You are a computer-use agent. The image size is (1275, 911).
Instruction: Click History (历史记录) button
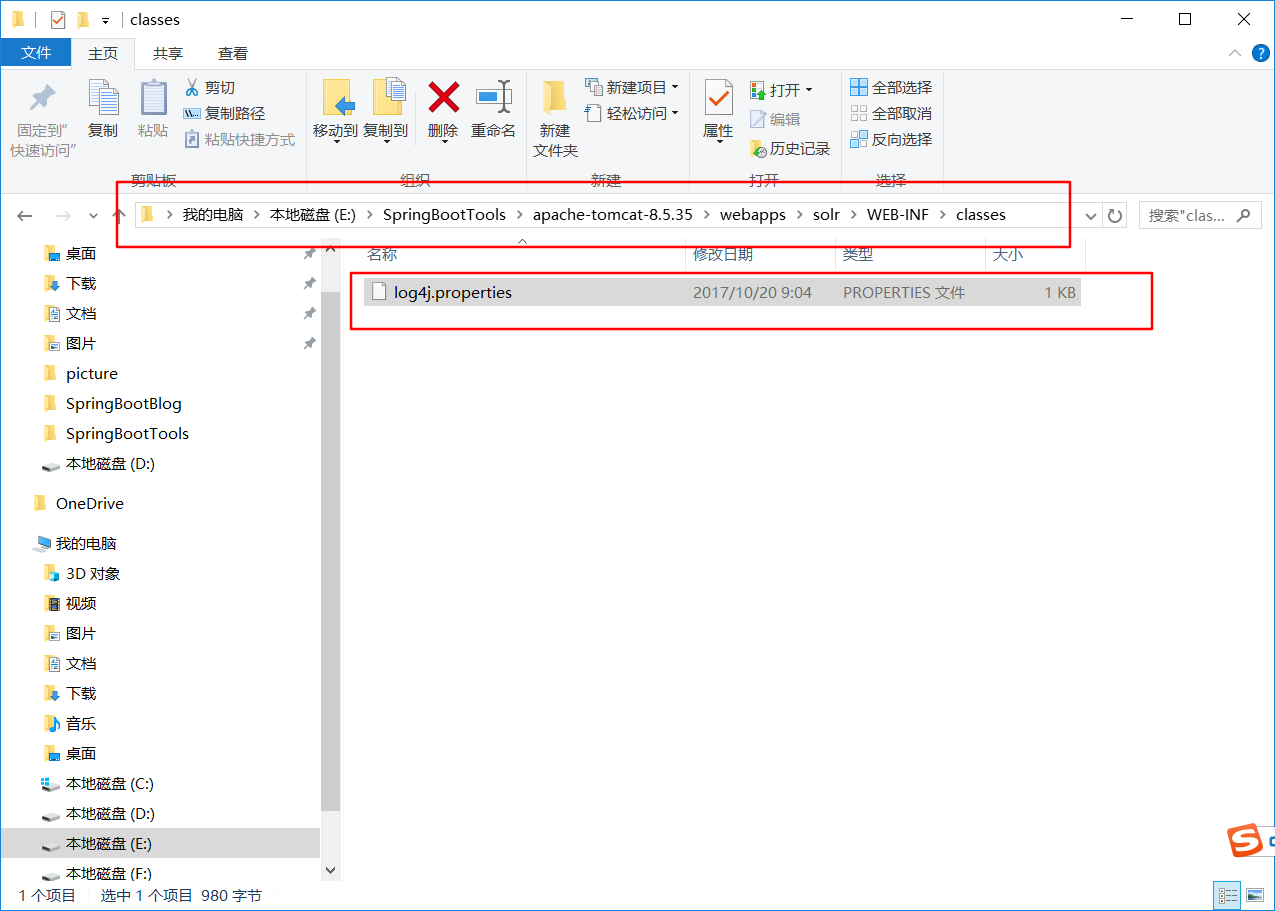[x=790, y=148]
